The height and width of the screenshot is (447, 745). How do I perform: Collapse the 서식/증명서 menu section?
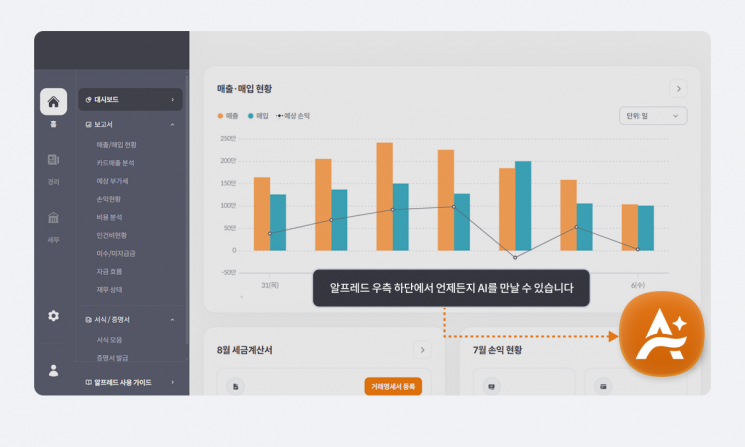coord(172,320)
